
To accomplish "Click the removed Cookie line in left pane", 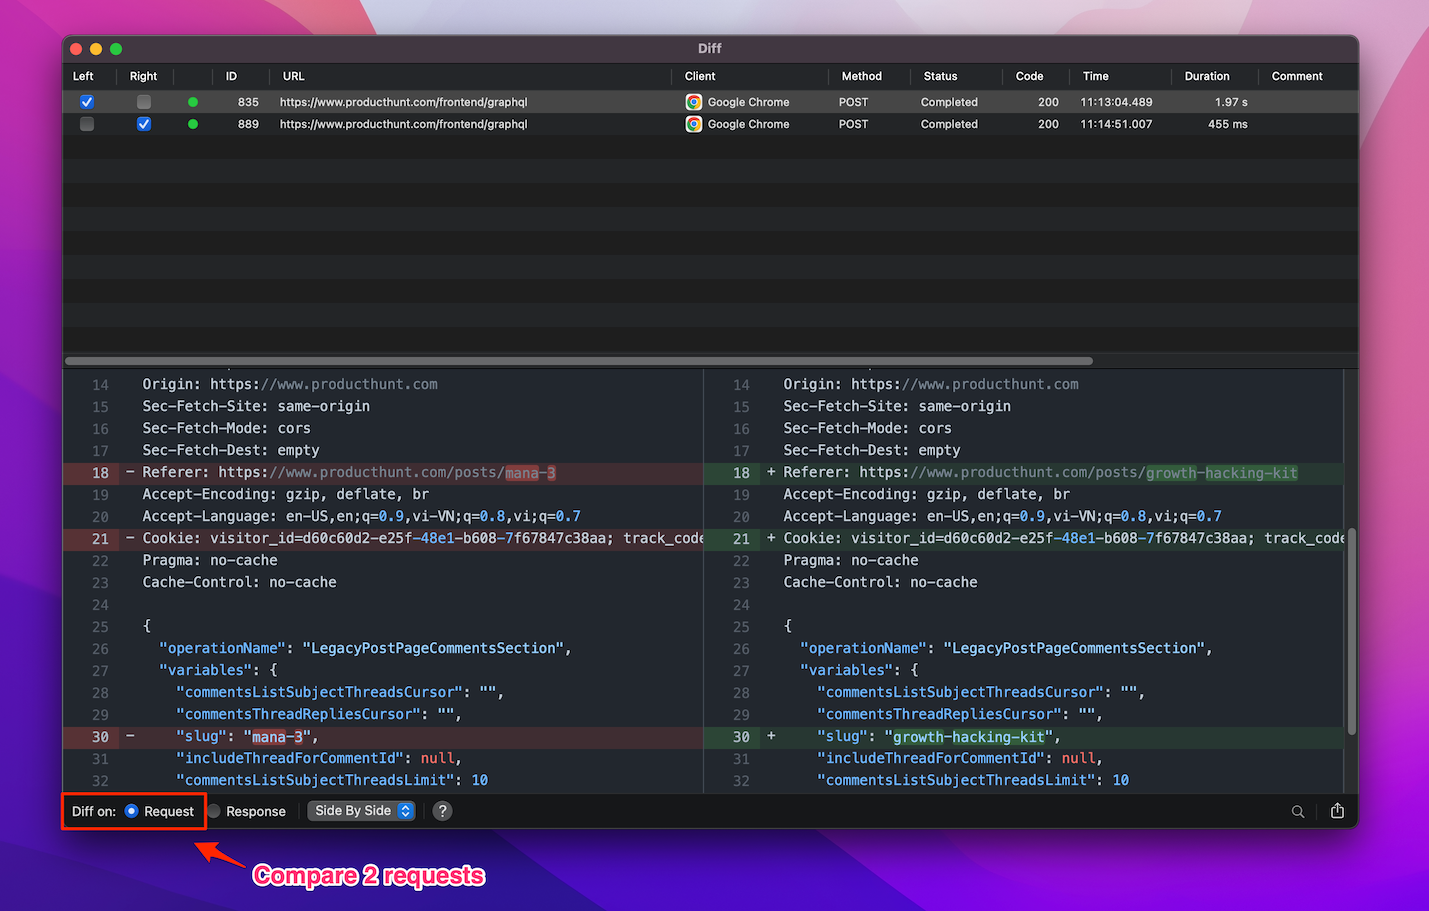I will [383, 539].
